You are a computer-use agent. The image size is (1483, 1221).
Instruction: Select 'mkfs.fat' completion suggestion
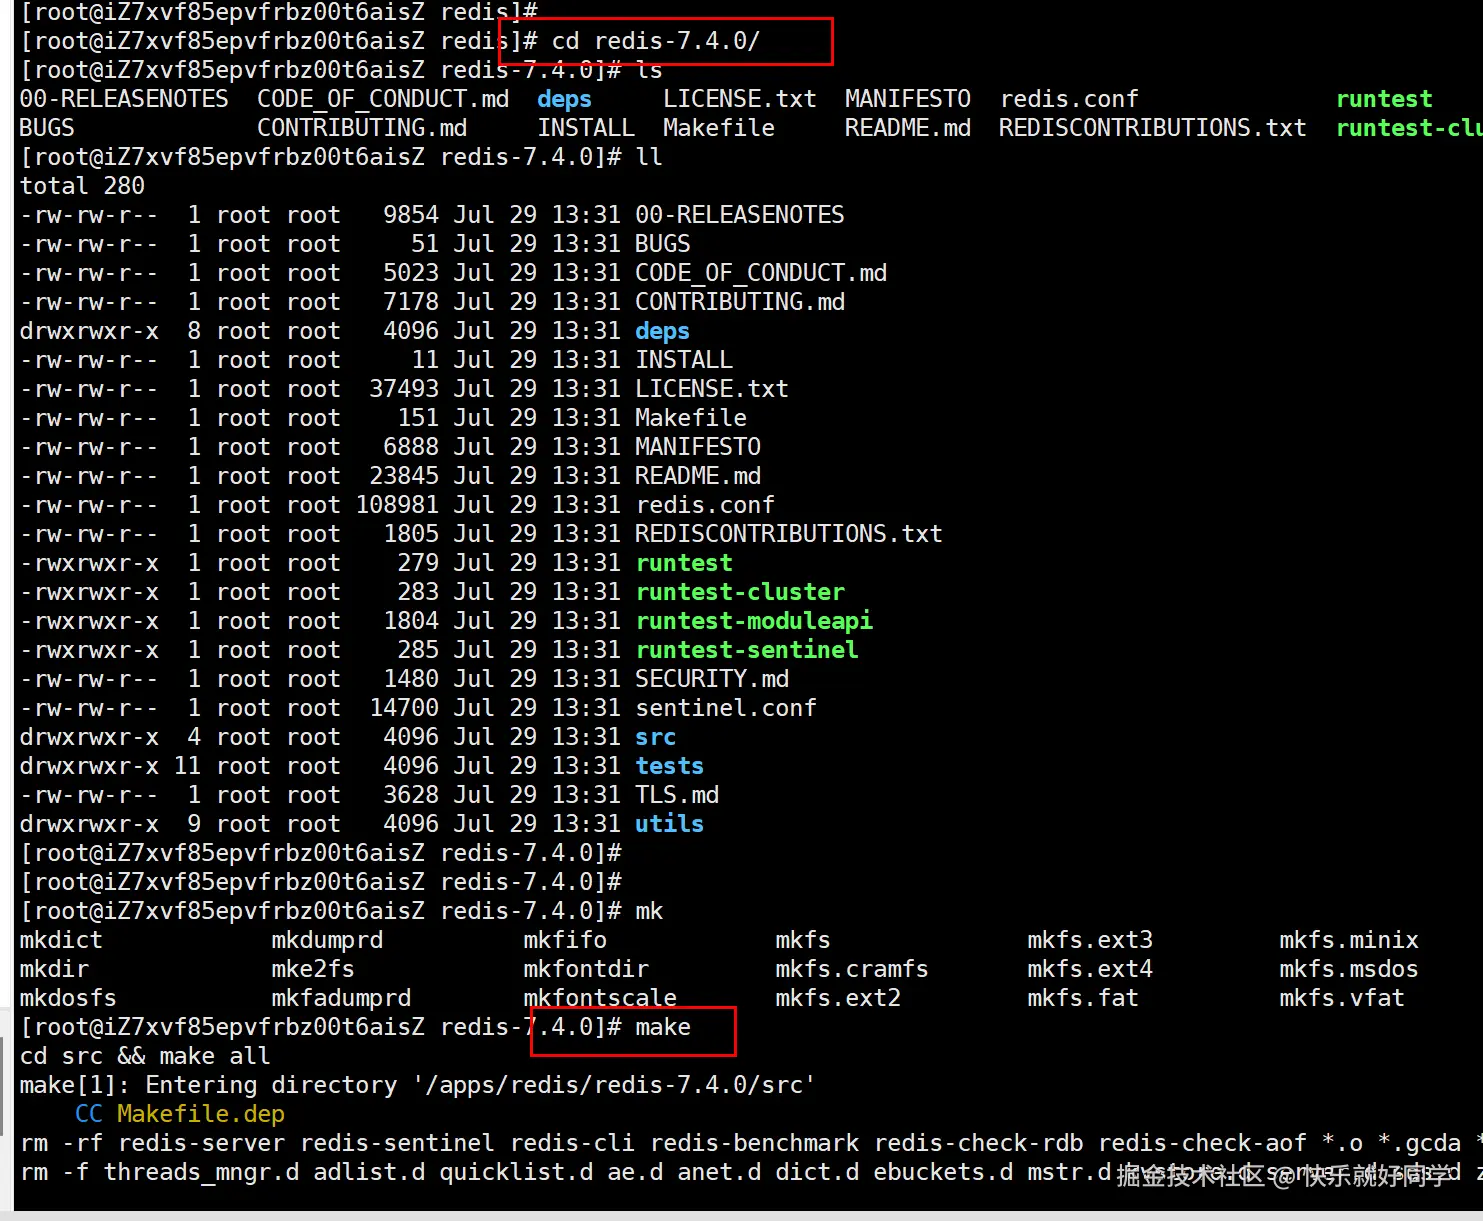pyautogui.click(x=1083, y=998)
